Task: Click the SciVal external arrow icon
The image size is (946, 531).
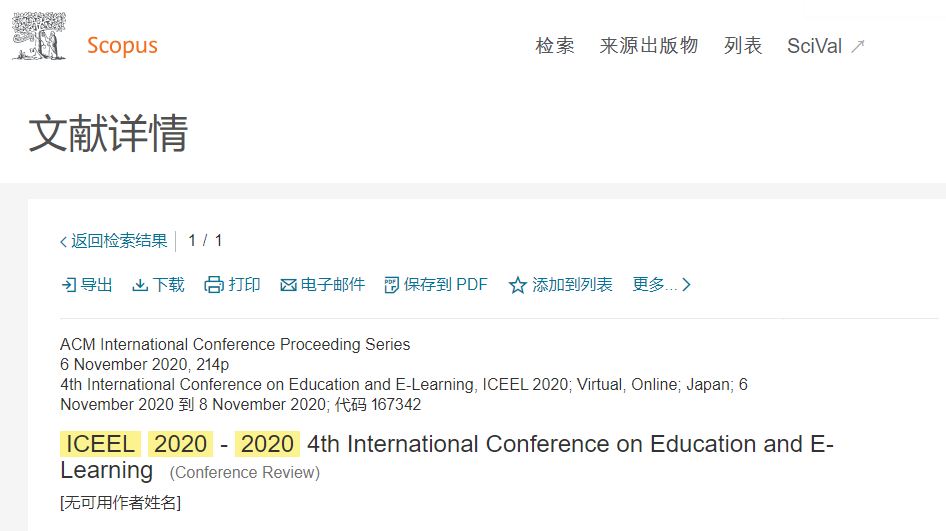Action: 858,46
